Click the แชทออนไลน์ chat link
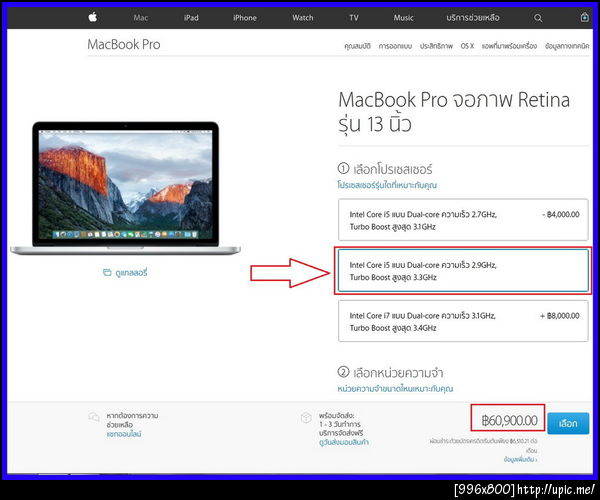The width and height of the screenshot is (600, 500). pyautogui.click(x=124, y=434)
